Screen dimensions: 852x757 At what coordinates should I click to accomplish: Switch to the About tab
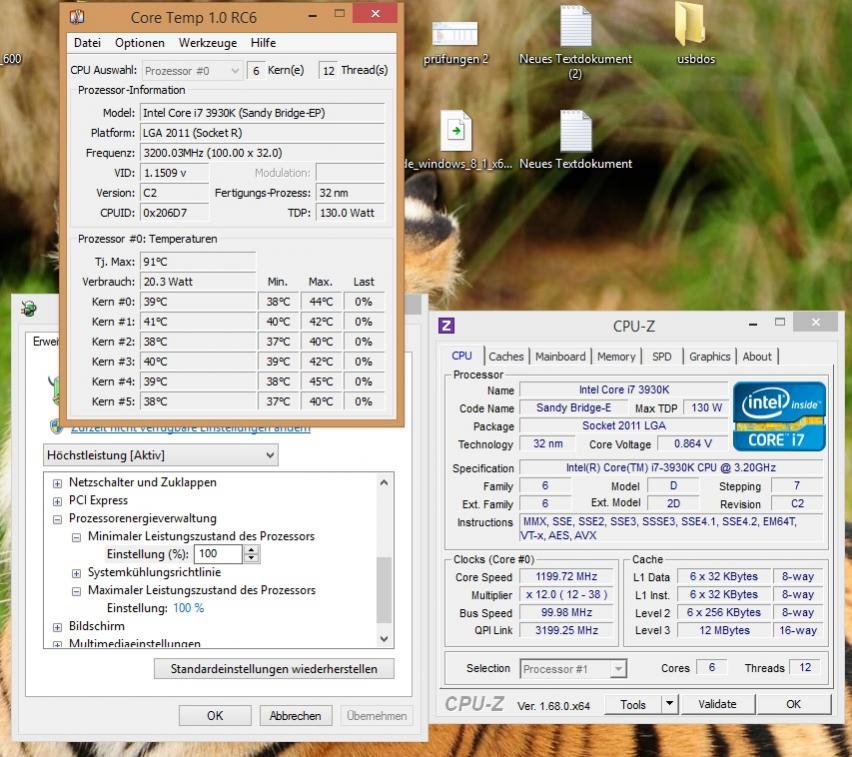click(x=757, y=356)
